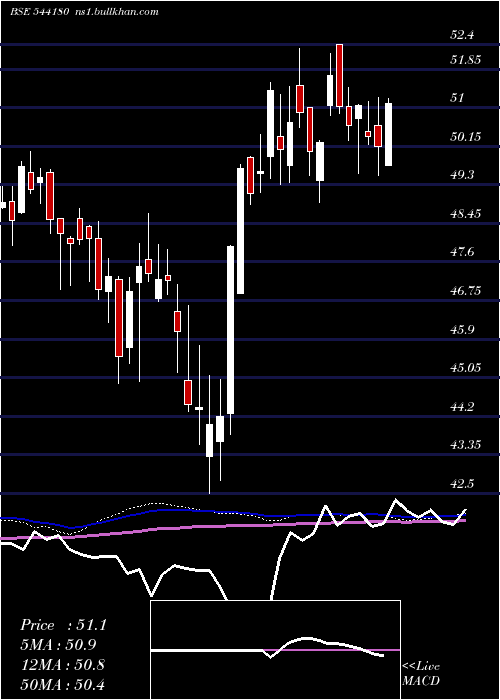Click the 50.15 price axis label
Viewport: 500px width, 700px height.
pos(466,137)
